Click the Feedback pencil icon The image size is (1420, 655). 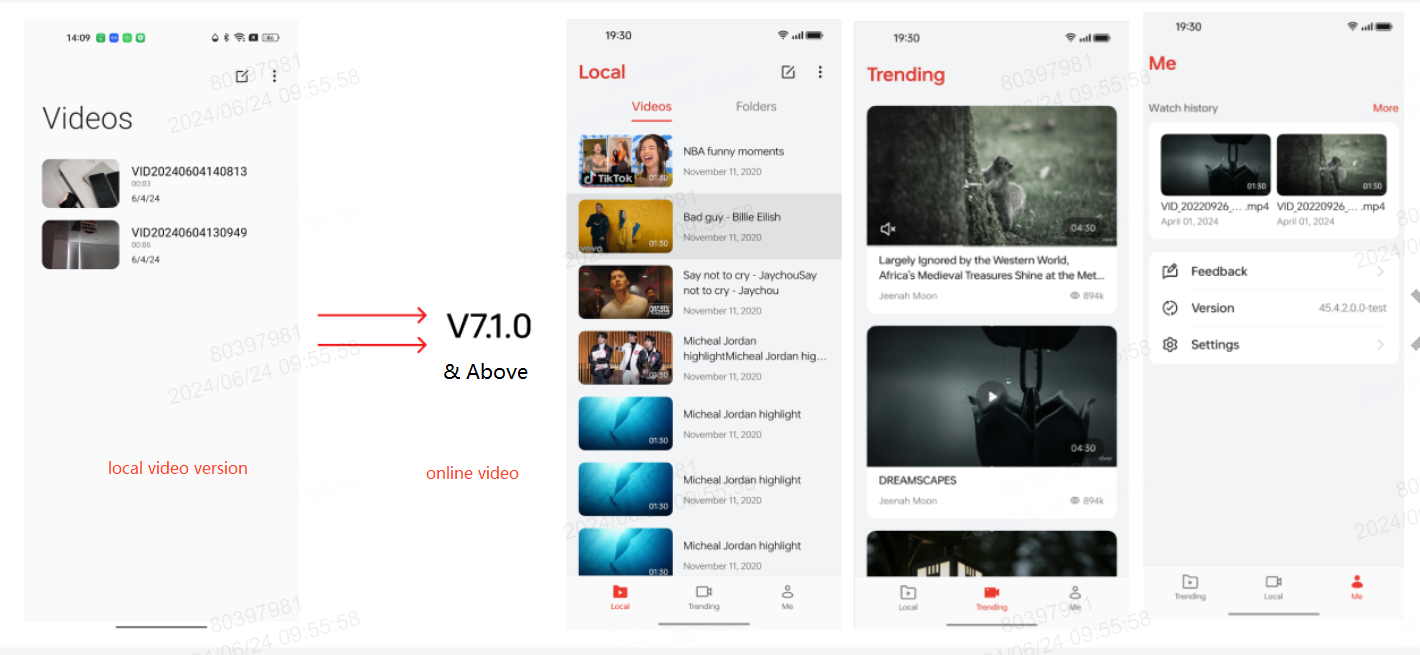(1170, 271)
